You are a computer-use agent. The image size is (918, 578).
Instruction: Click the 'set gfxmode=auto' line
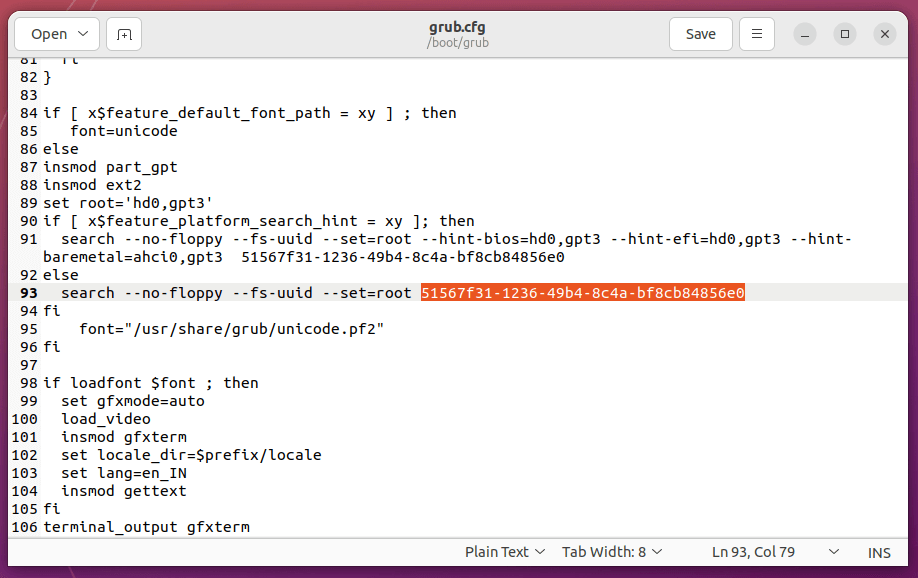tap(133, 401)
